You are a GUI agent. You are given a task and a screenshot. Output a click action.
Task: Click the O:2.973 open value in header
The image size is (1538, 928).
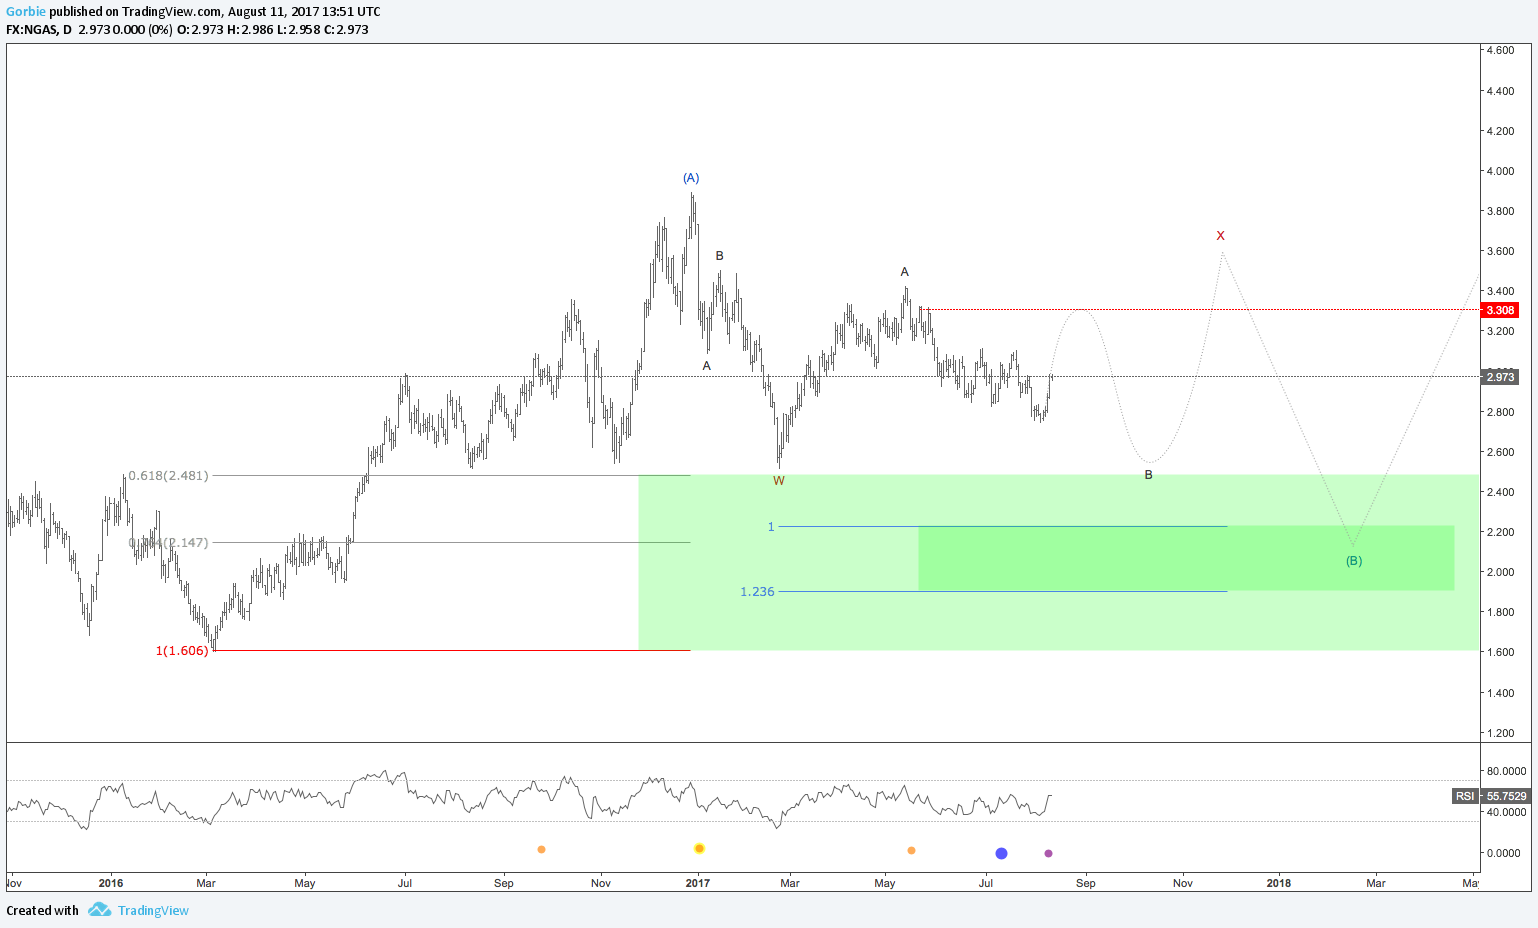click(200, 30)
